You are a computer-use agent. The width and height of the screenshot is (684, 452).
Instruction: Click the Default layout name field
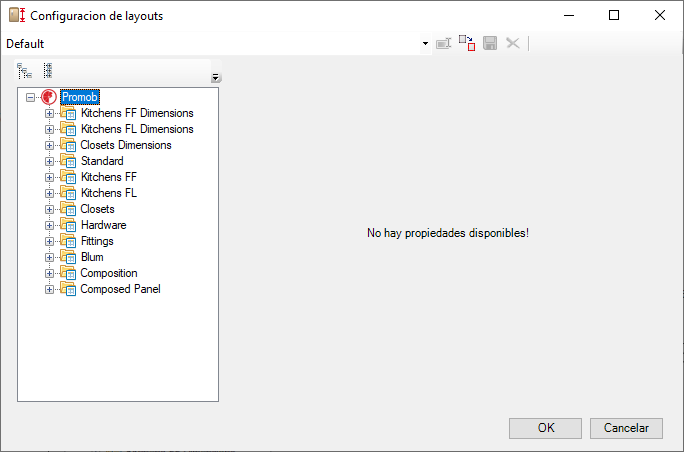tap(212, 44)
